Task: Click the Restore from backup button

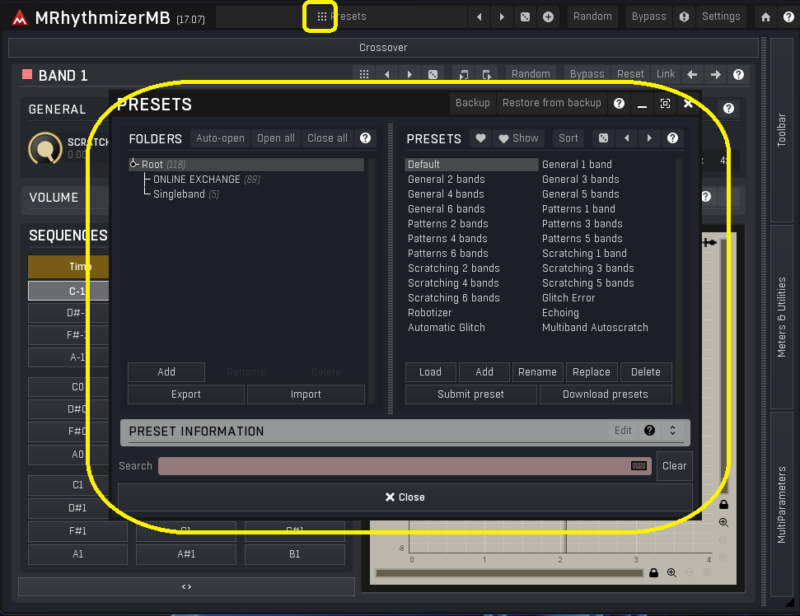Action: (x=551, y=103)
